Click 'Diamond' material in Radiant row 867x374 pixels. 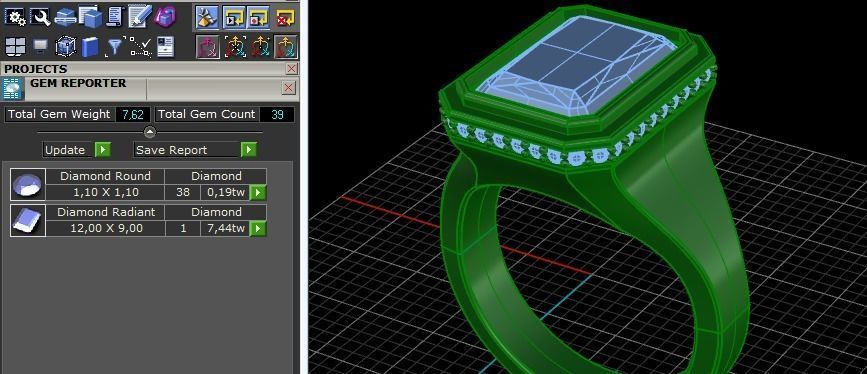(x=216, y=212)
